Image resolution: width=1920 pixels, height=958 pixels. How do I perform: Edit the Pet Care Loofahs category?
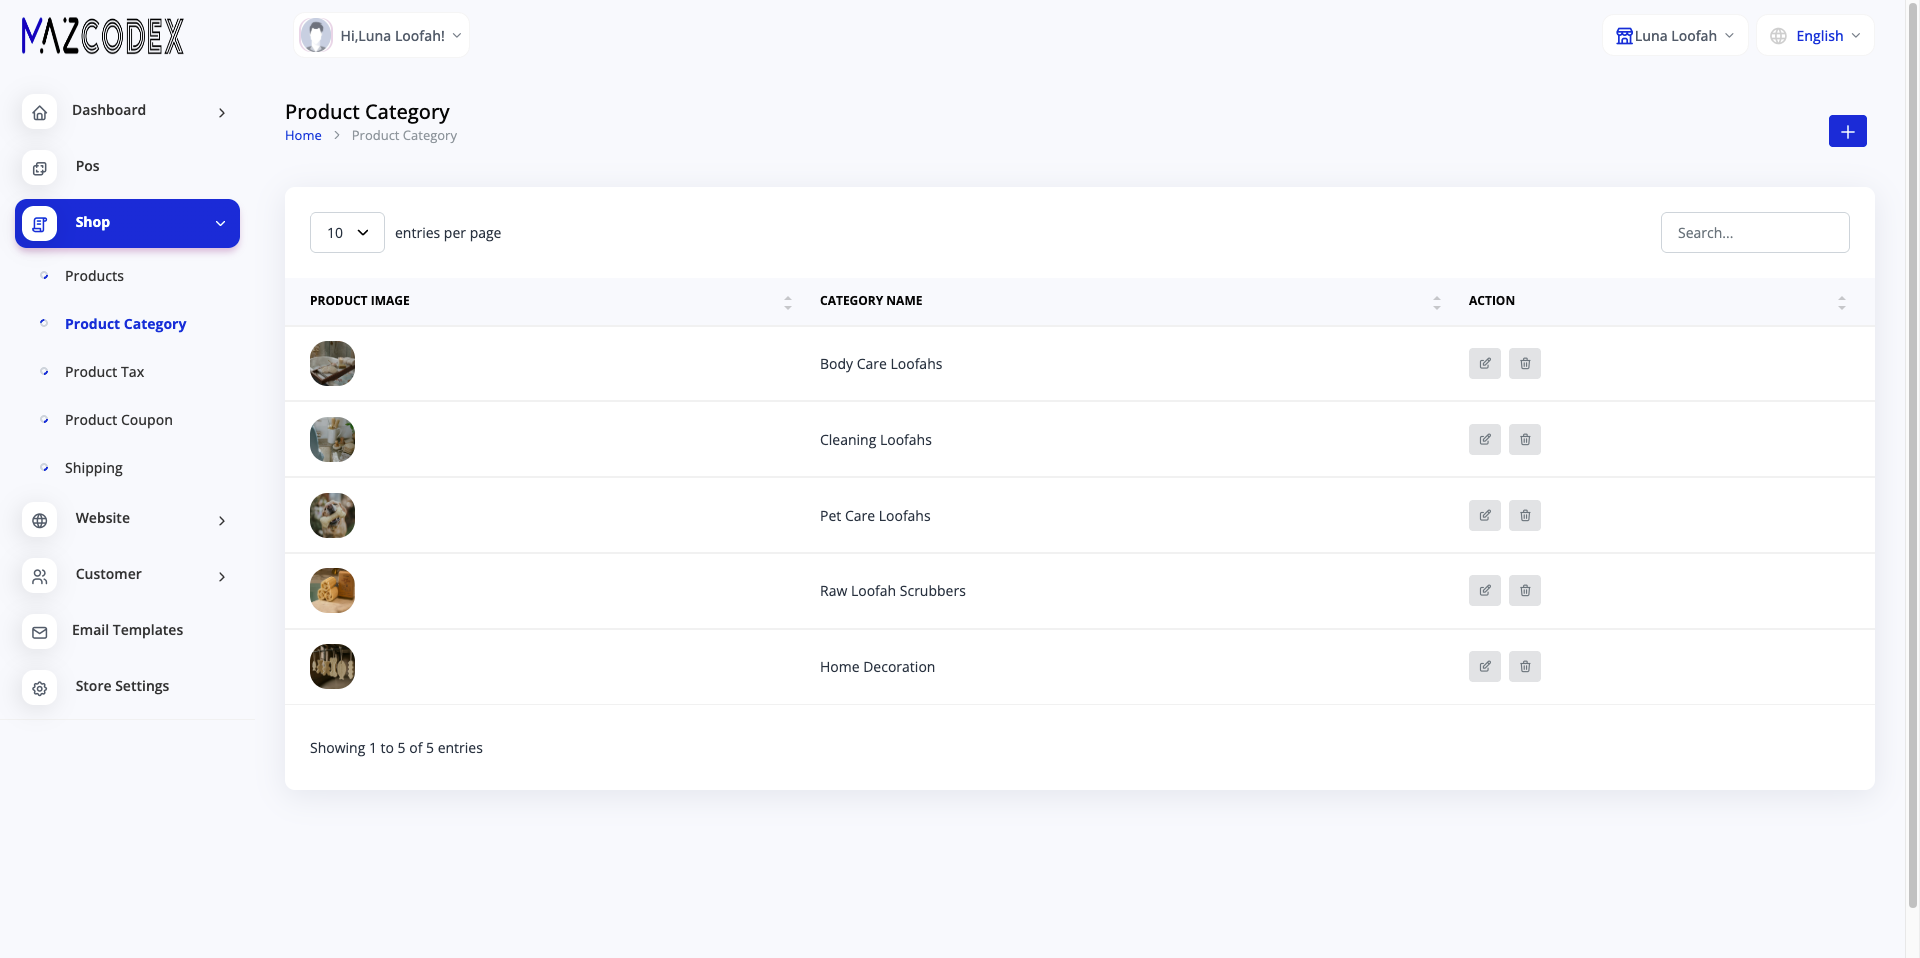(1485, 516)
